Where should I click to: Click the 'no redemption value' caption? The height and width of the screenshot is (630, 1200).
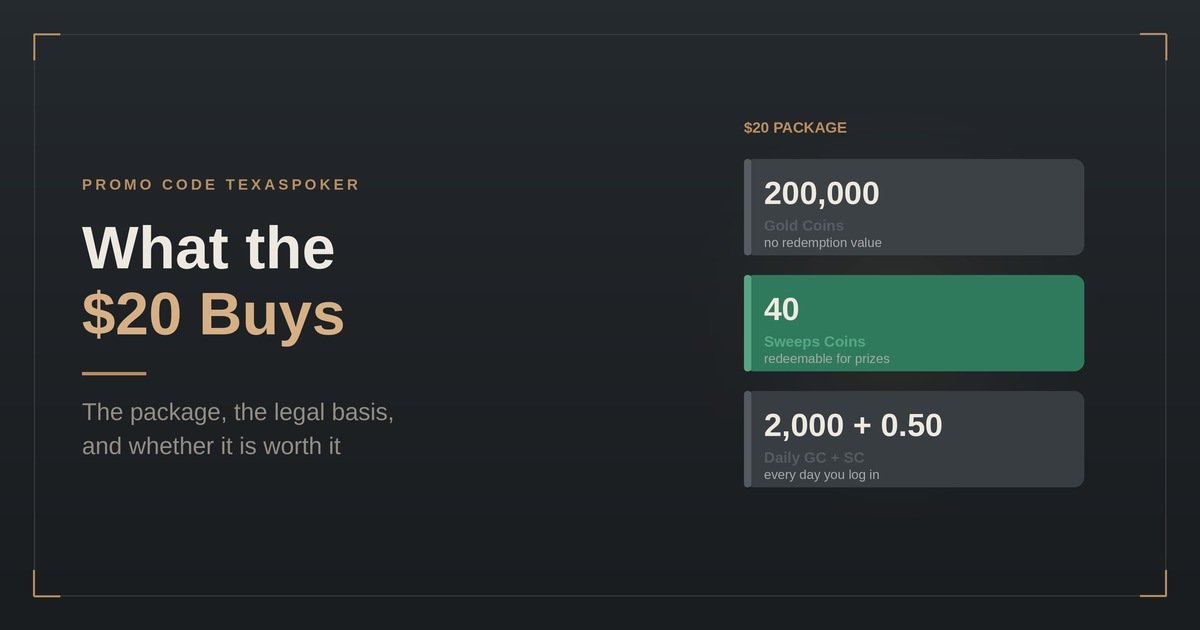823,243
